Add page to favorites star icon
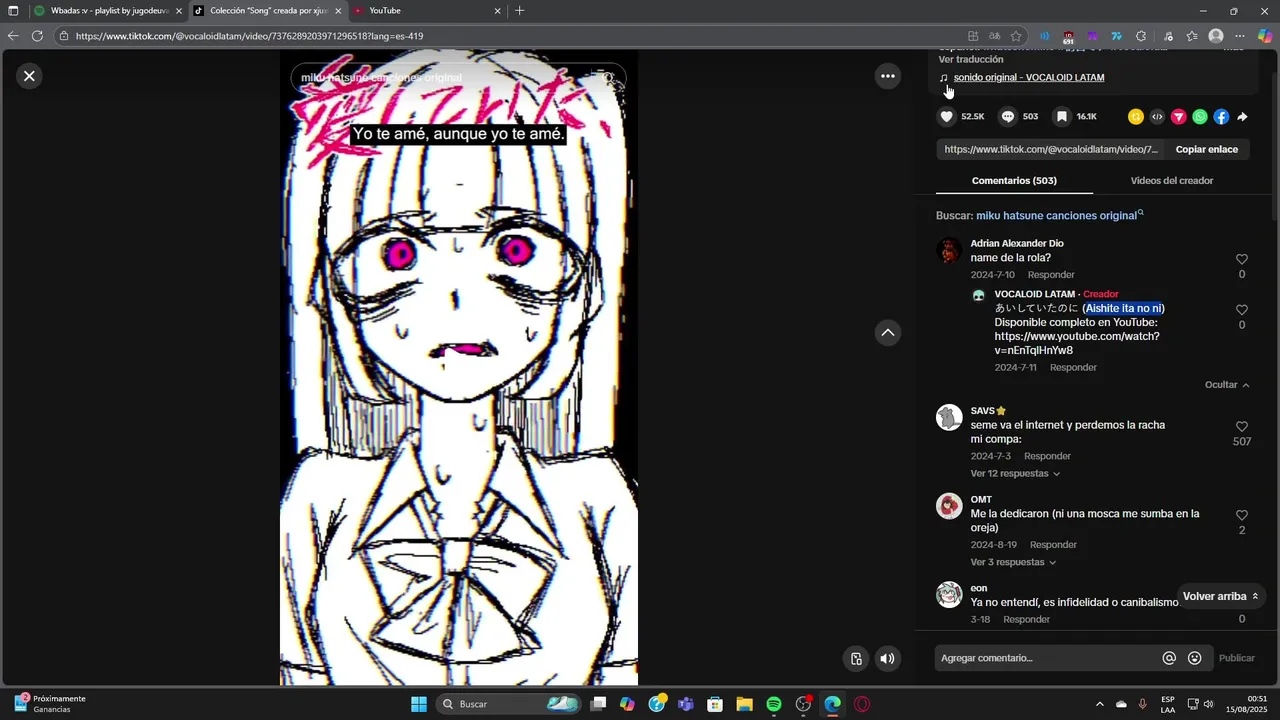Viewport: 1280px width, 720px height. [x=1016, y=36]
